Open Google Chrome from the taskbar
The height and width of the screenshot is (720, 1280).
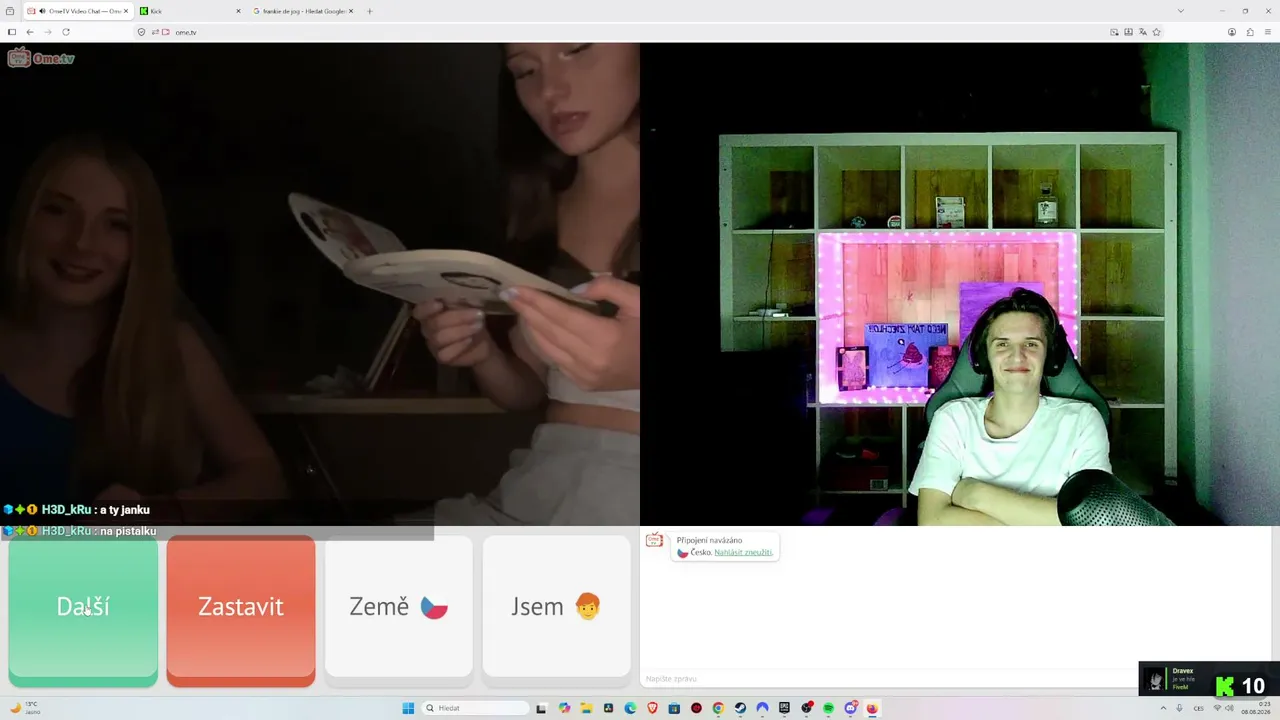[x=718, y=708]
